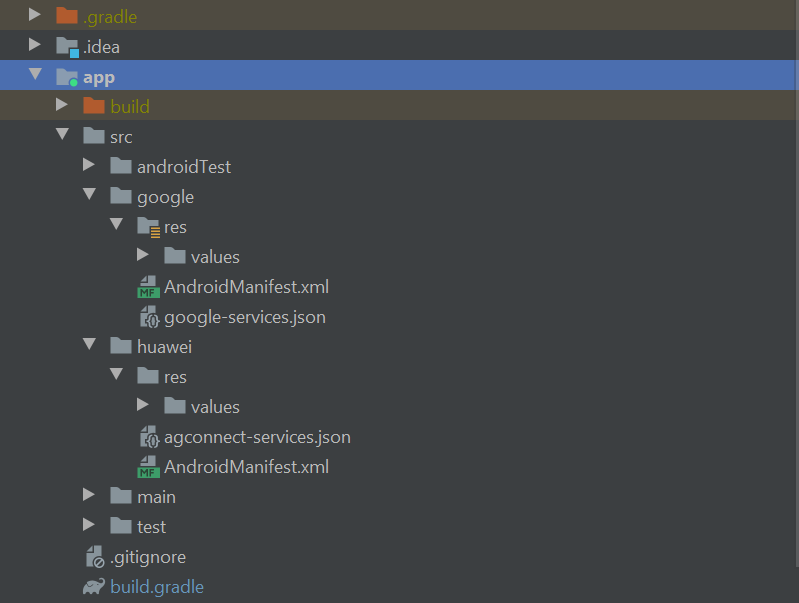Select the build folder name

(x=130, y=107)
